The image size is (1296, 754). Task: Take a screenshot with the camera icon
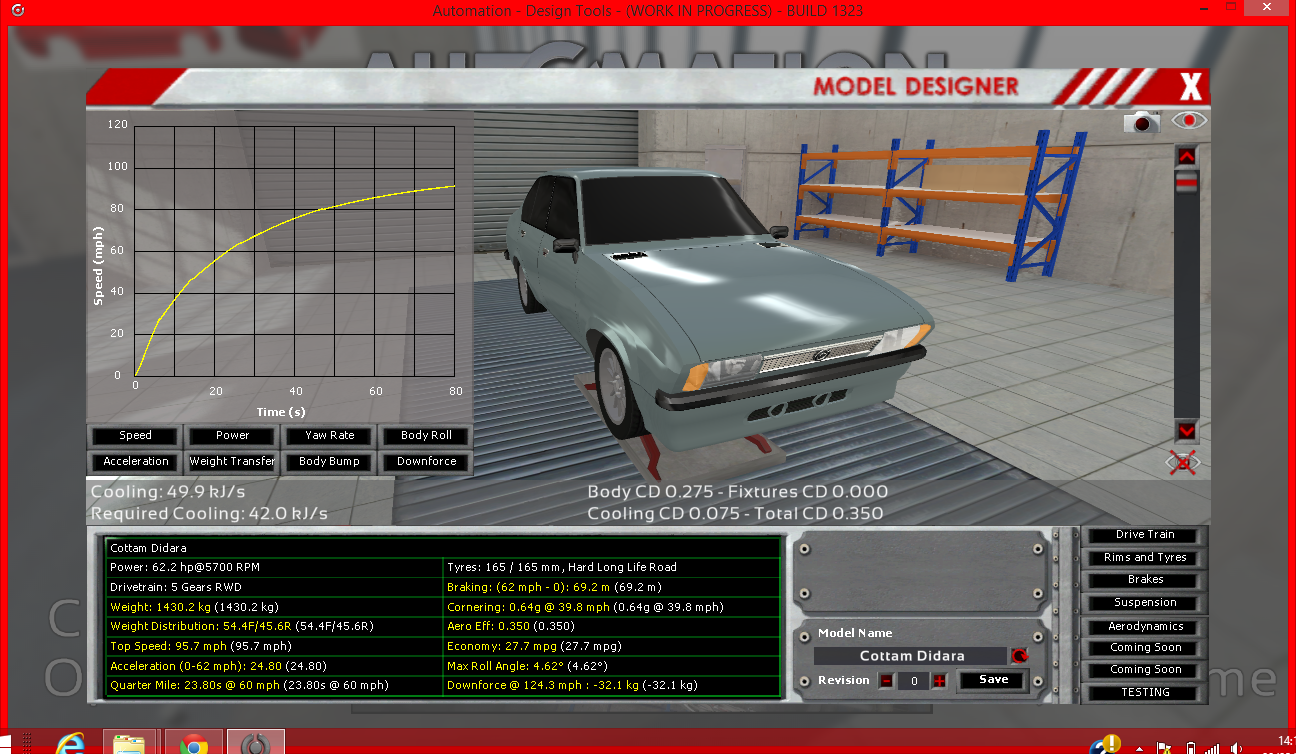click(1141, 122)
